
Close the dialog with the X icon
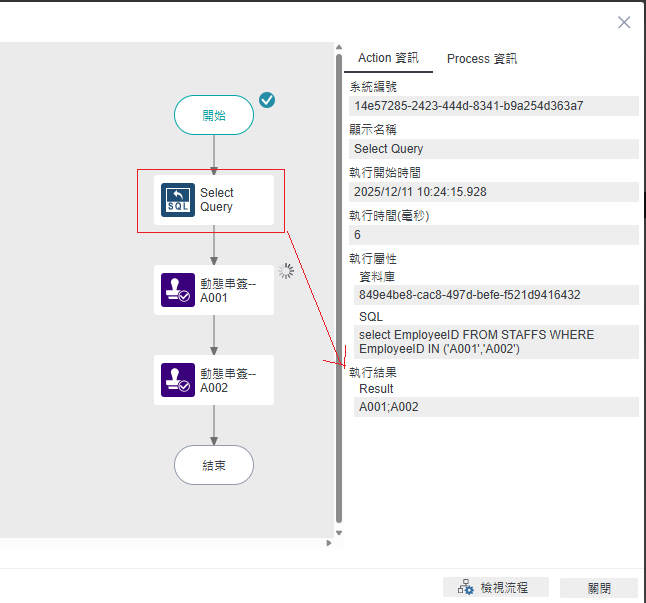tap(624, 22)
